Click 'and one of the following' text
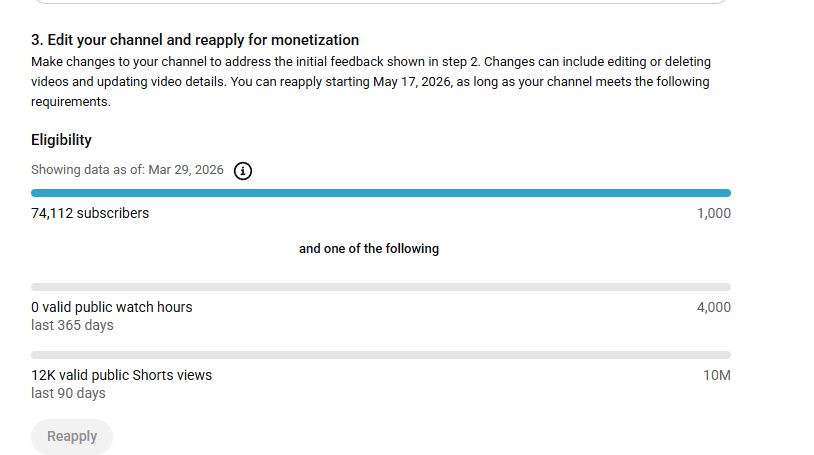 (369, 248)
